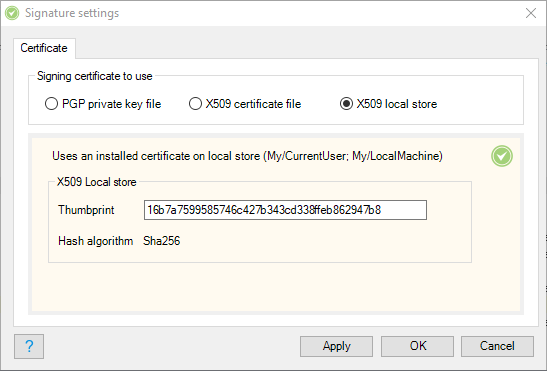Click the Signature settings title bar icon
The image size is (547, 371).
12,13
